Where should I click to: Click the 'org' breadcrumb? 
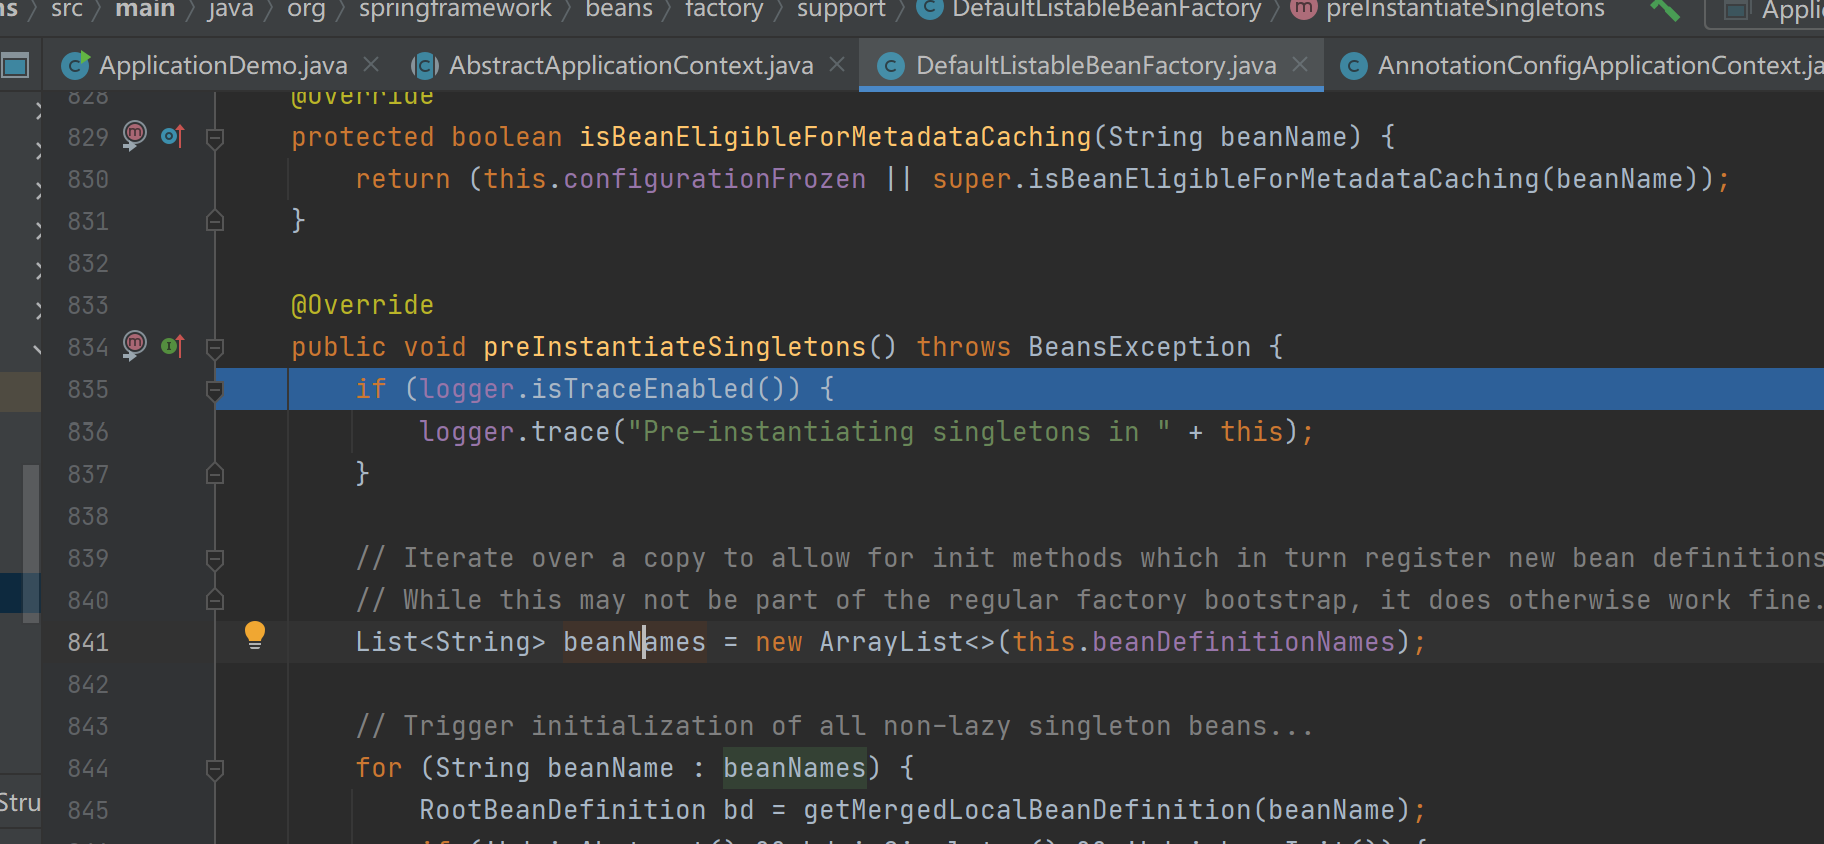click(306, 9)
